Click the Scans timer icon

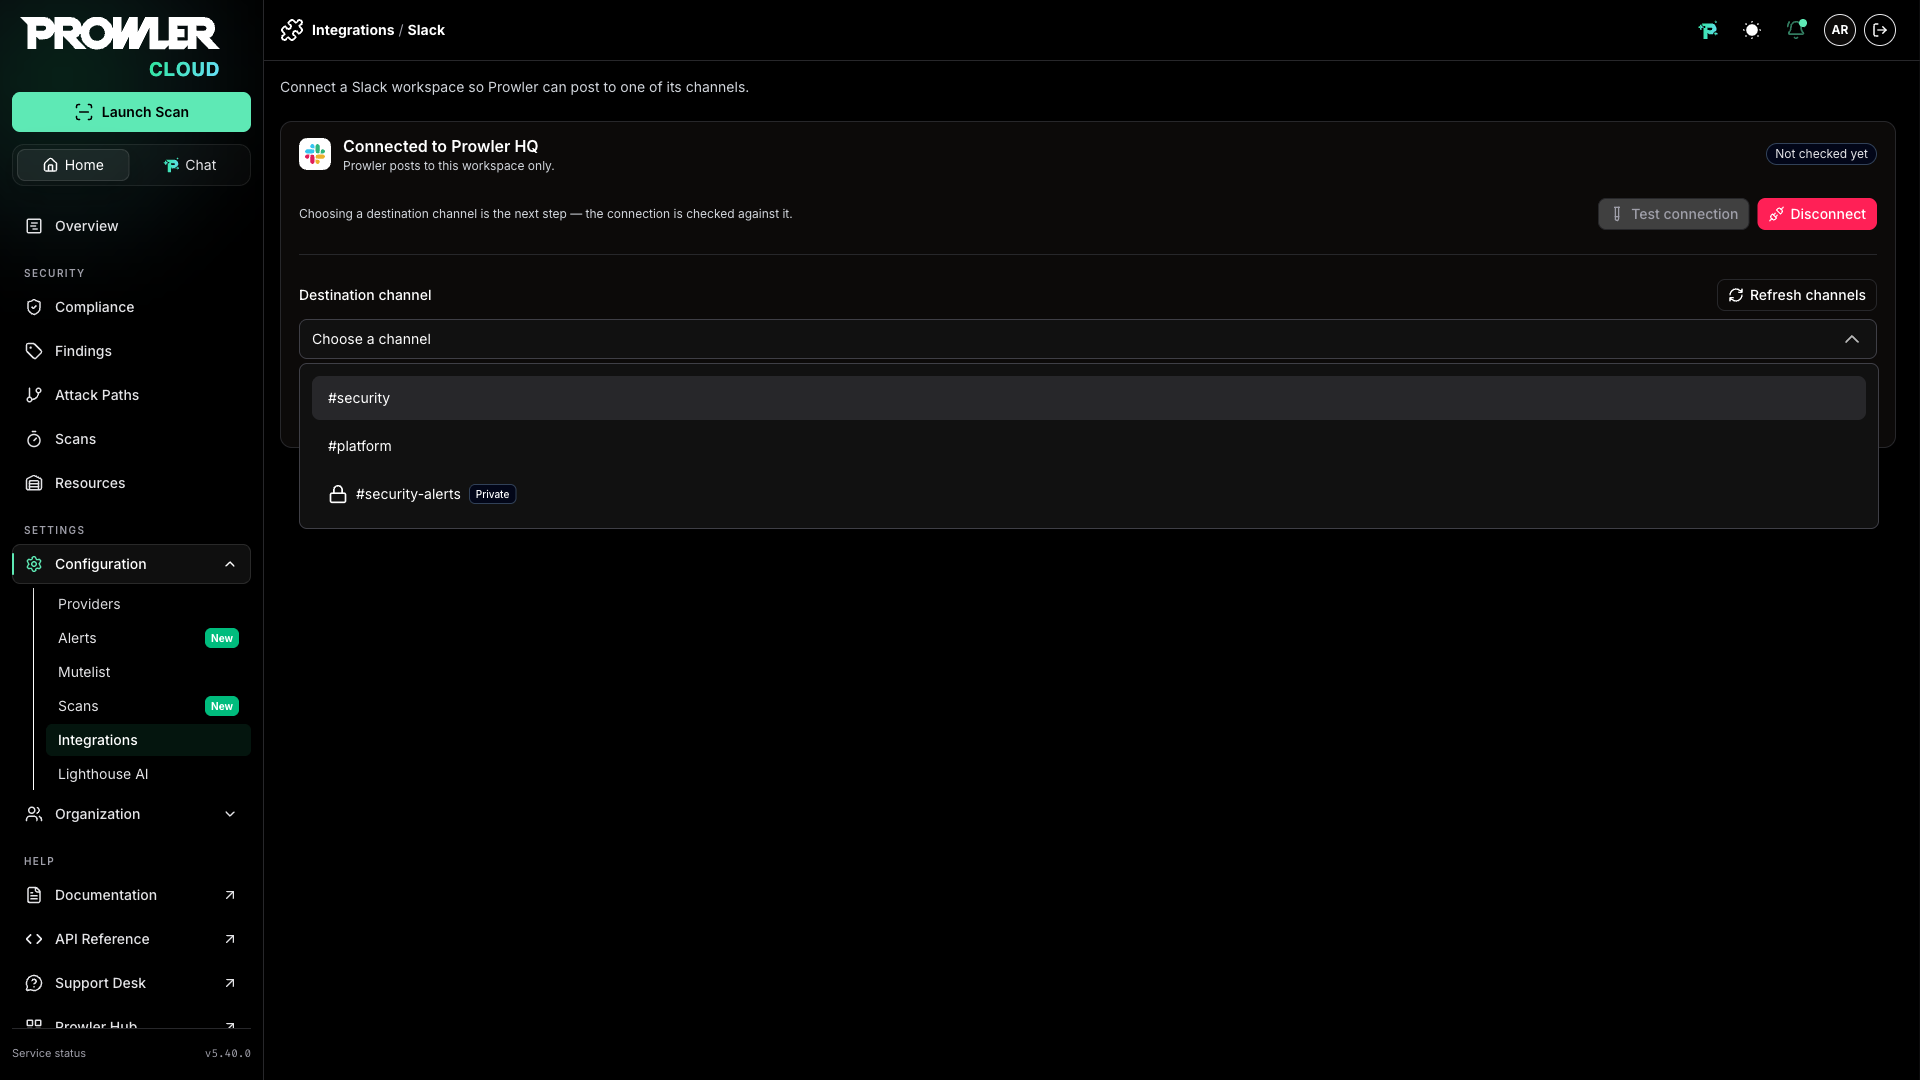point(34,439)
